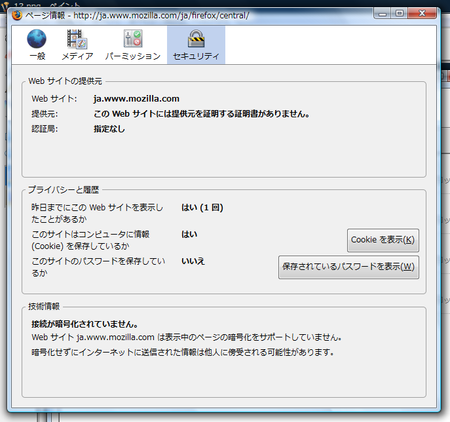Click the Web サイトの提供元 group heading
This screenshot has height=422, width=450.
pos(65,81)
